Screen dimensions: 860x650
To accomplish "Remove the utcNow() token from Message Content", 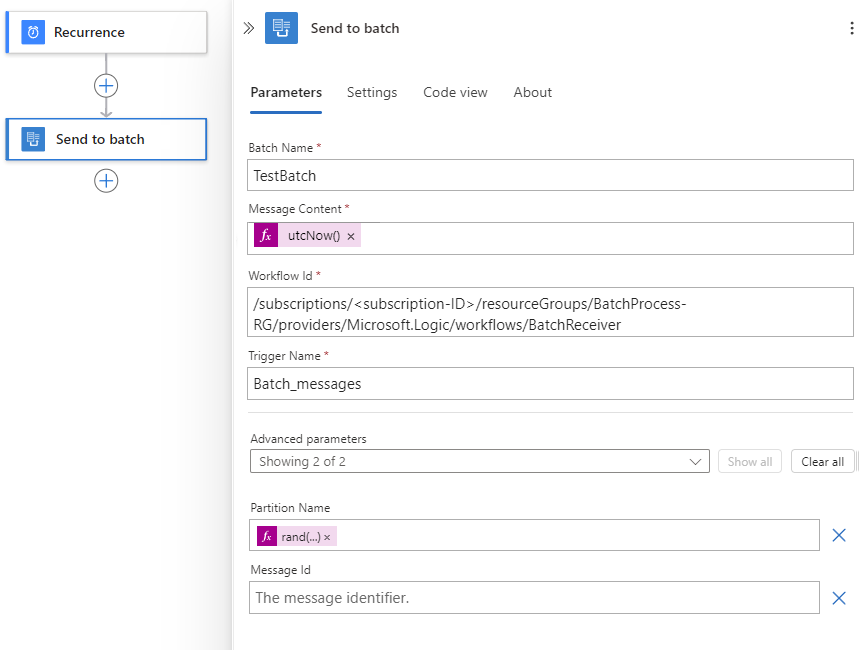I will [x=349, y=235].
